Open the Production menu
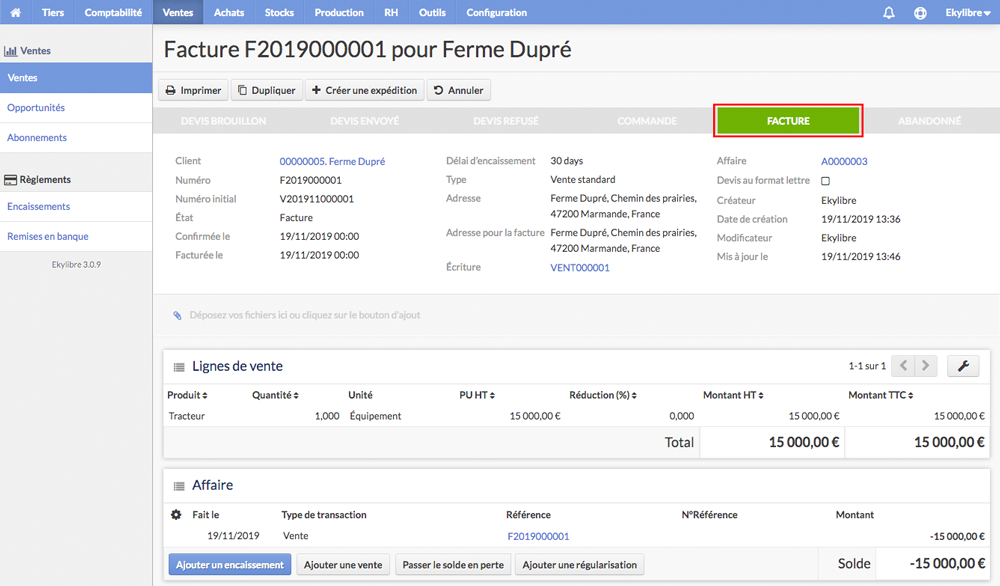This screenshot has width=1000, height=586. (x=339, y=12)
